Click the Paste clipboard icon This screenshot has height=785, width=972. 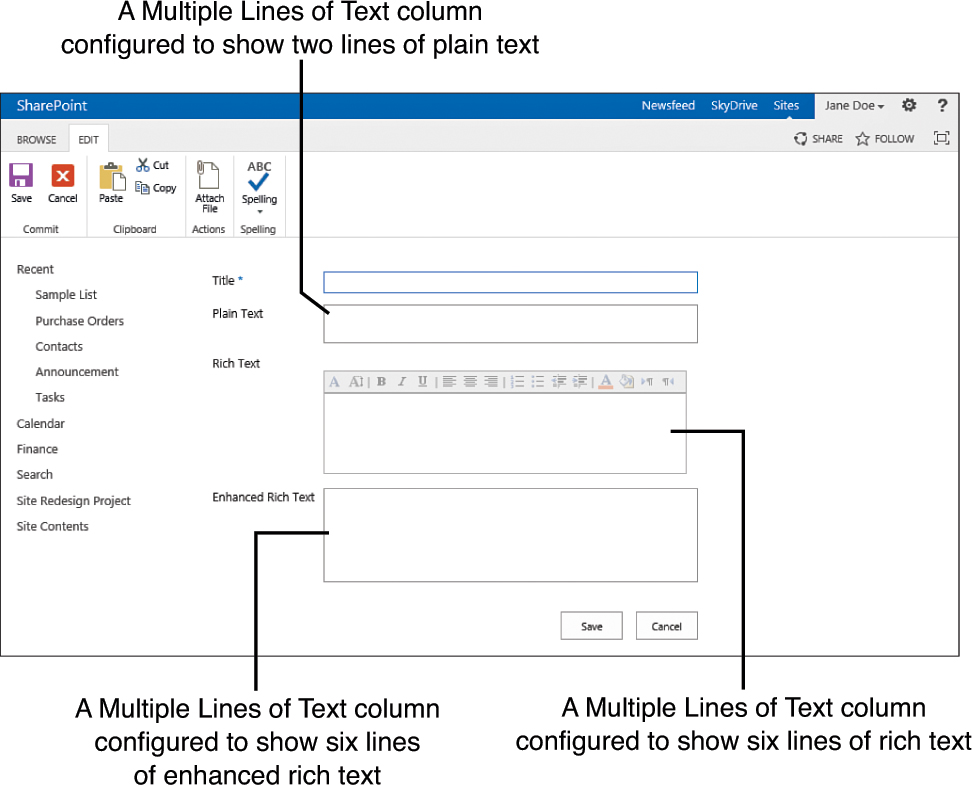pyautogui.click(x=112, y=176)
